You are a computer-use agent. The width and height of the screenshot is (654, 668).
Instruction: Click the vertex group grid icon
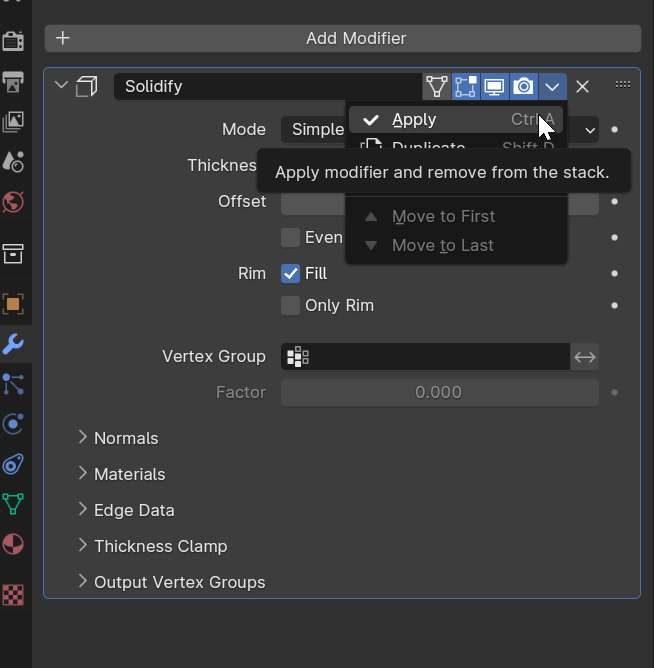[298, 357]
